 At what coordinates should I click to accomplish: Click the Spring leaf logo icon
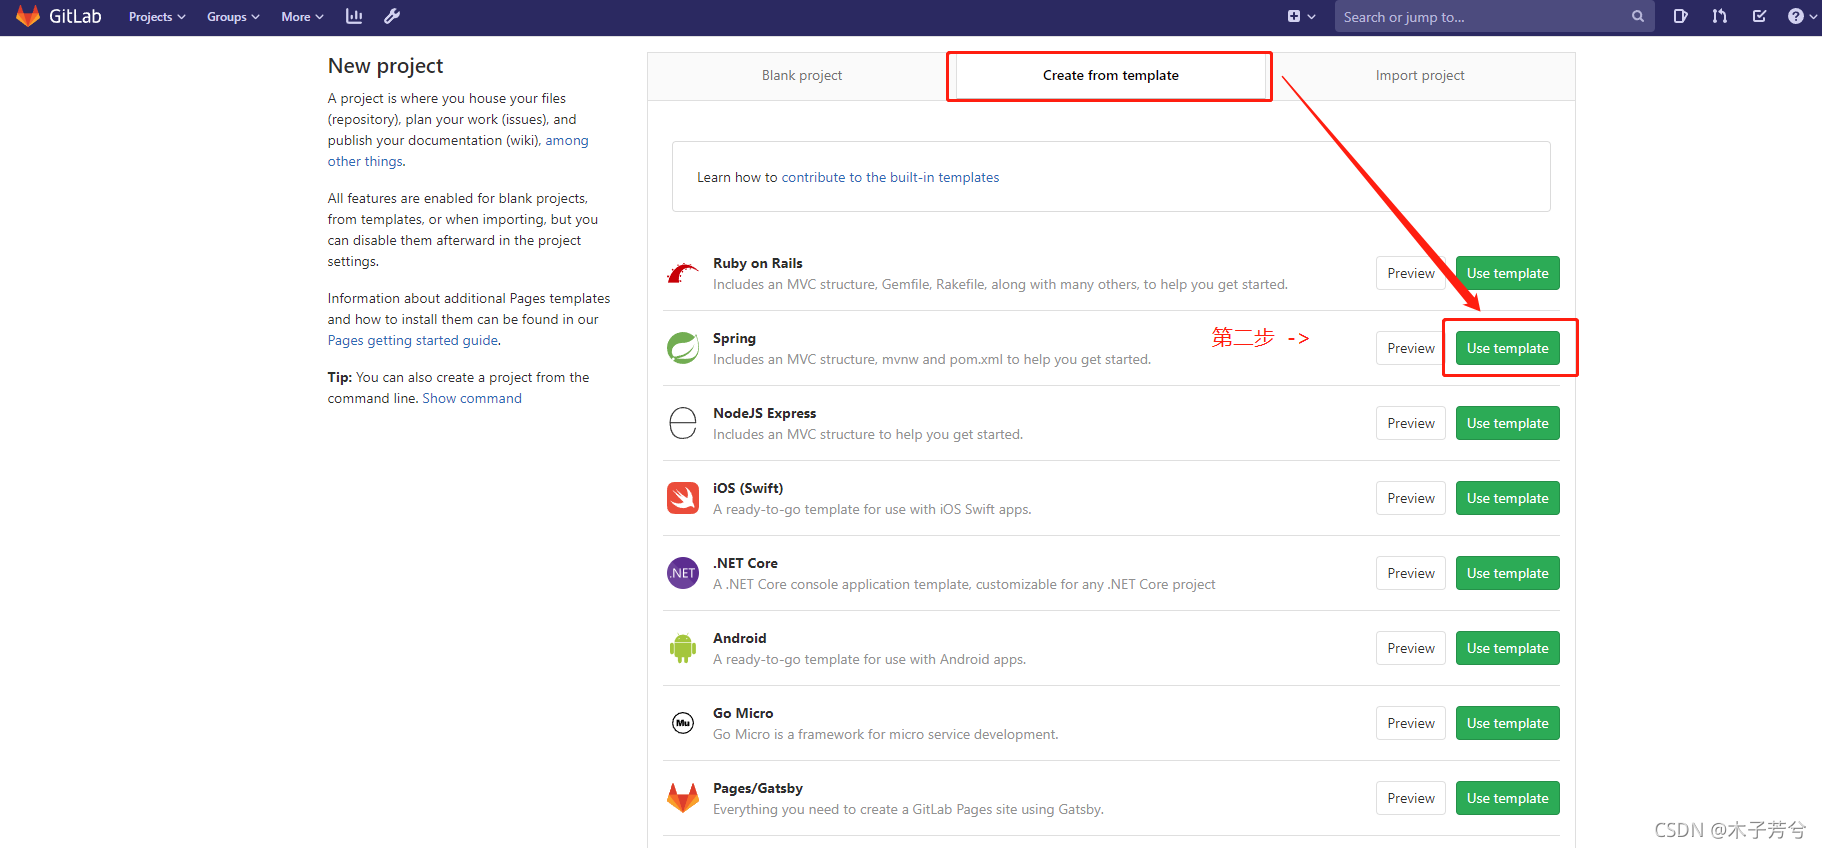pos(683,348)
